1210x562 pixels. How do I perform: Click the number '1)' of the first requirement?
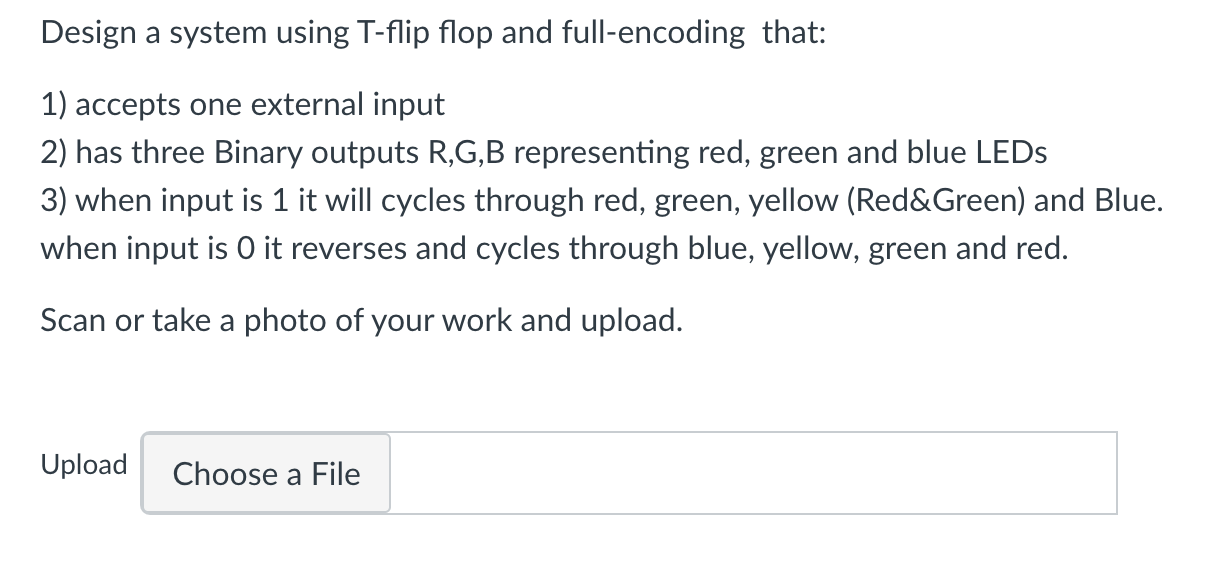55,105
